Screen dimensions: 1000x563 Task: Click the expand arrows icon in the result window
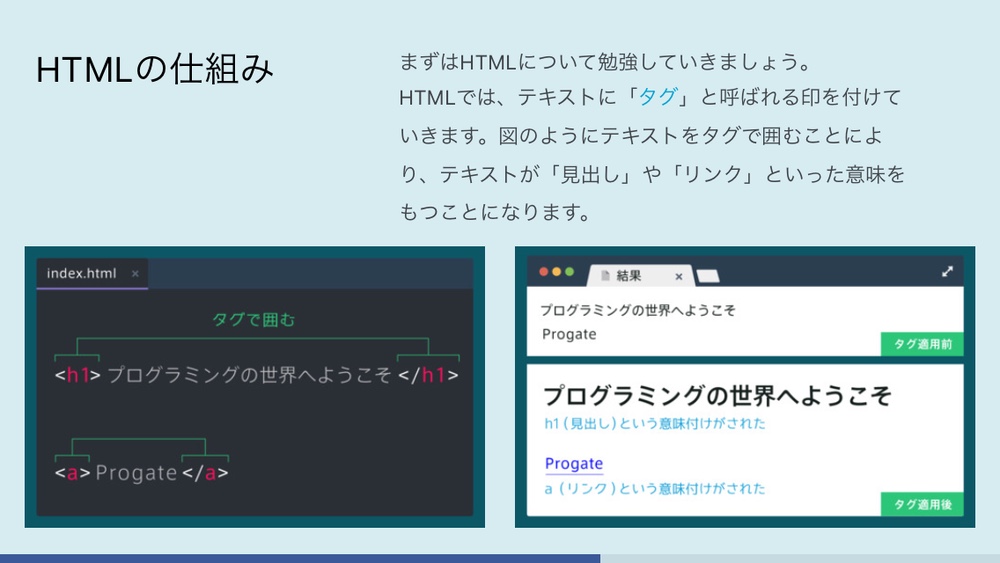point(947,271)
